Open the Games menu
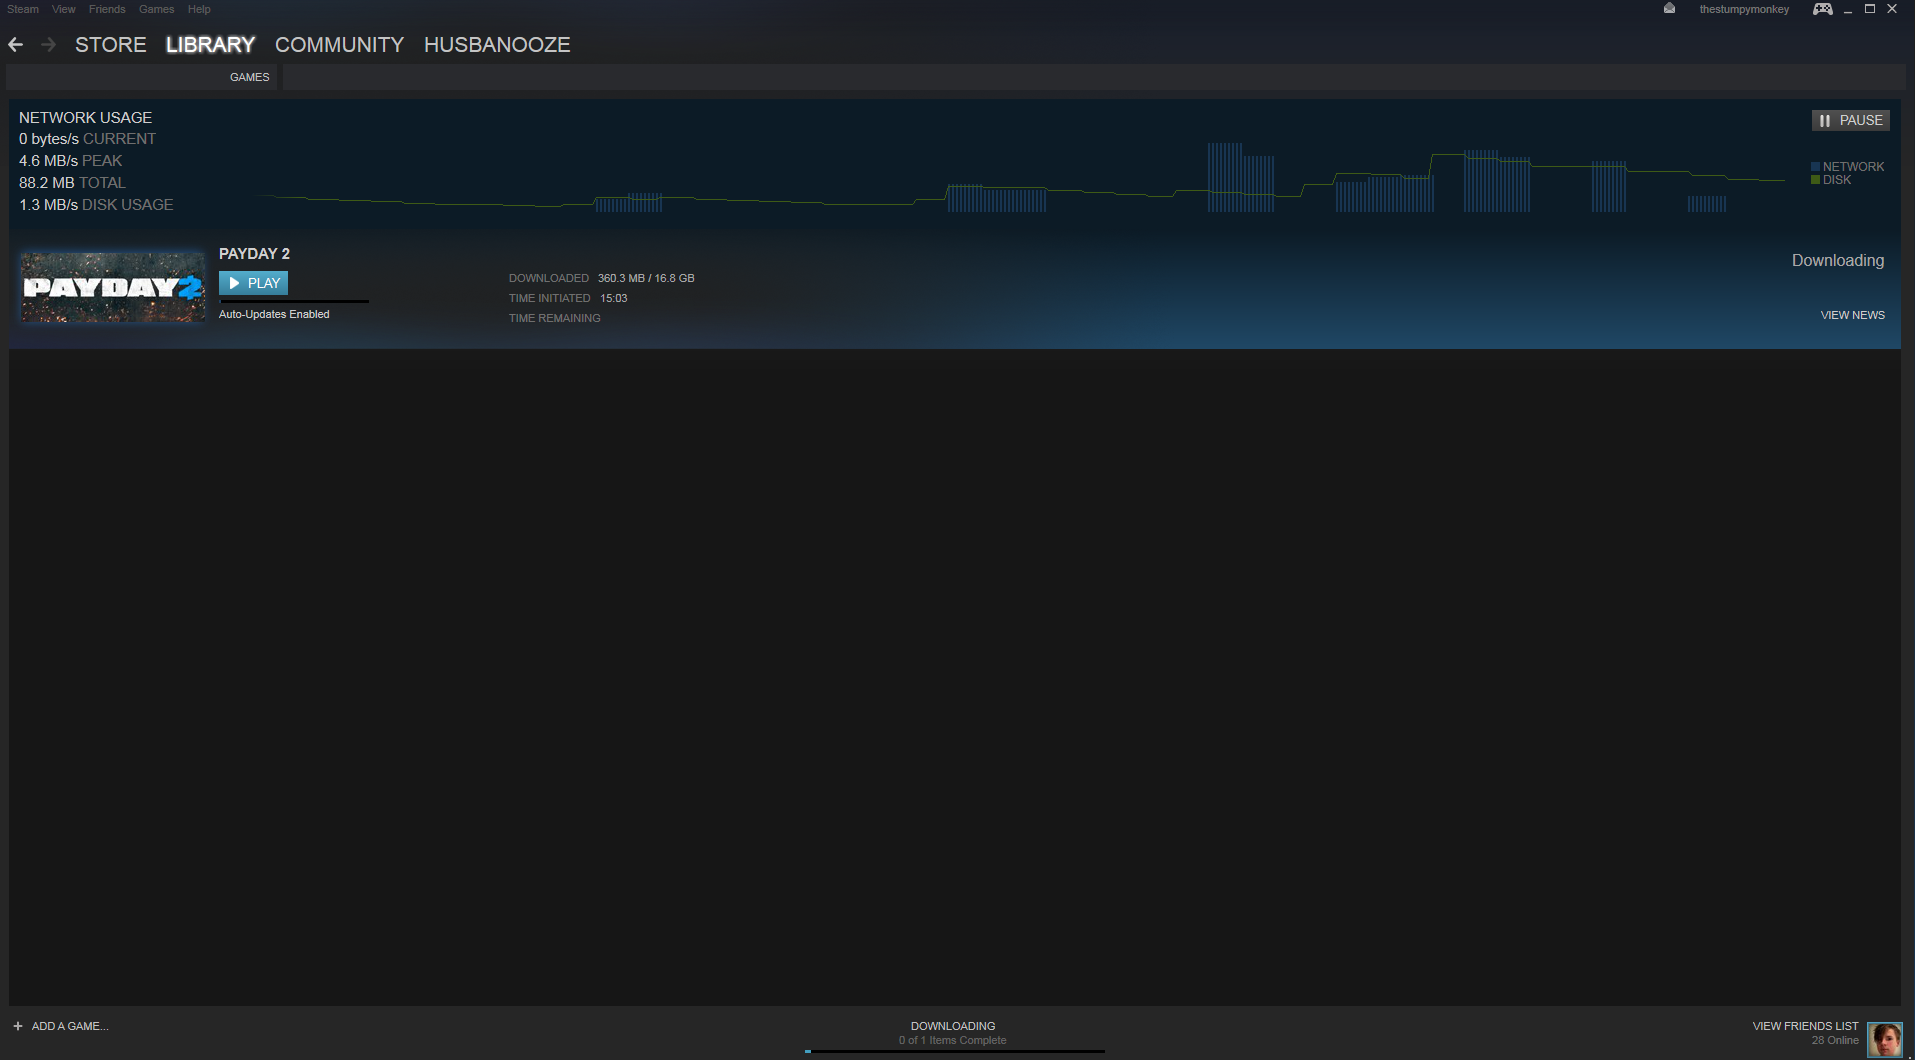 [156, 9]
